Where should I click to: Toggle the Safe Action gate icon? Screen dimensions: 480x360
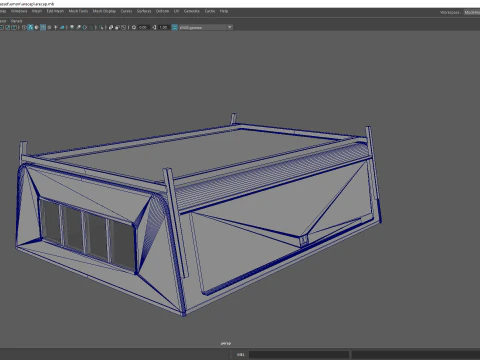[x=8, y=27]
